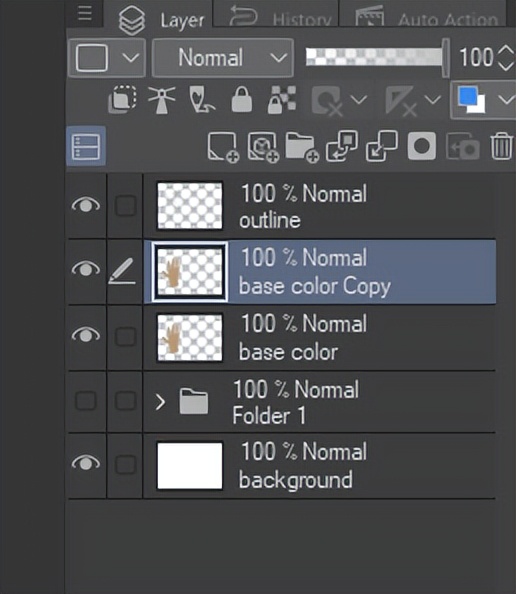The image size is (516, 594).
Task: Expand Folder 1 with the chevron
Action: pyautogui.click(x=160, y=402)
